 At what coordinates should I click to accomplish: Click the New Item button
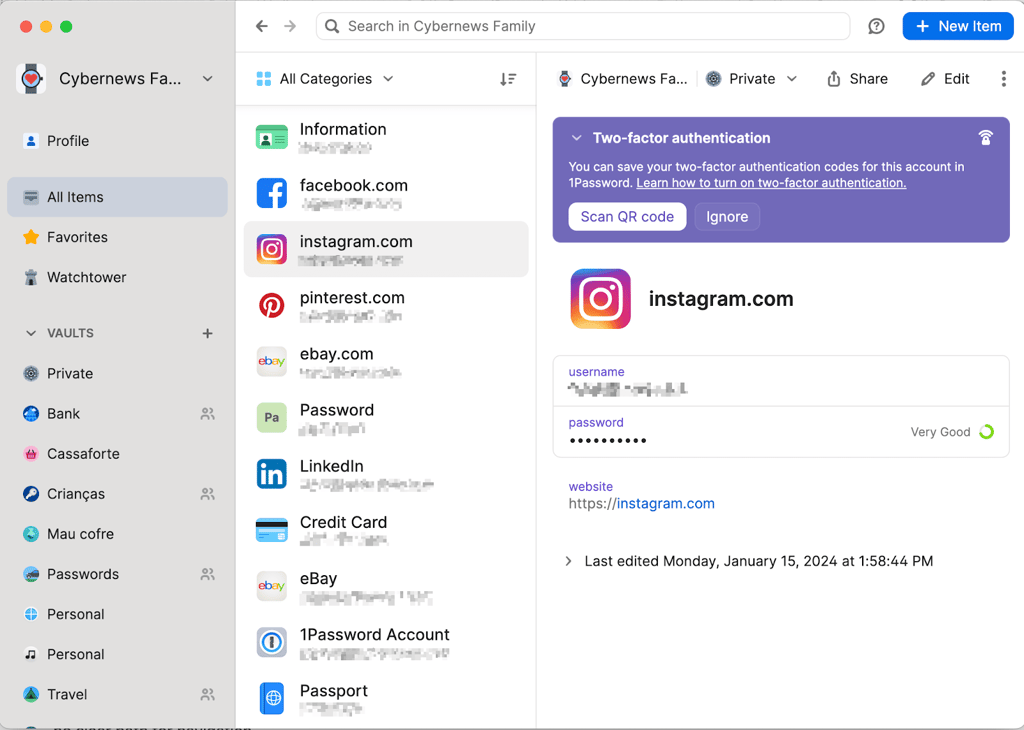(x=958, y=26)
